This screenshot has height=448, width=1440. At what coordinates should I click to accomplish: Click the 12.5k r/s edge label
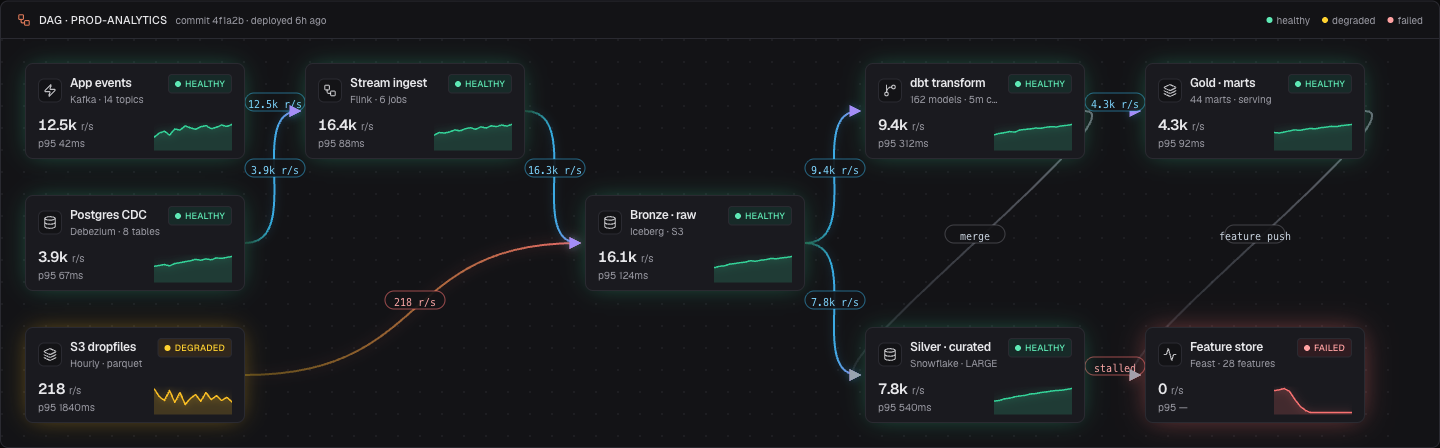coord(275,104)
